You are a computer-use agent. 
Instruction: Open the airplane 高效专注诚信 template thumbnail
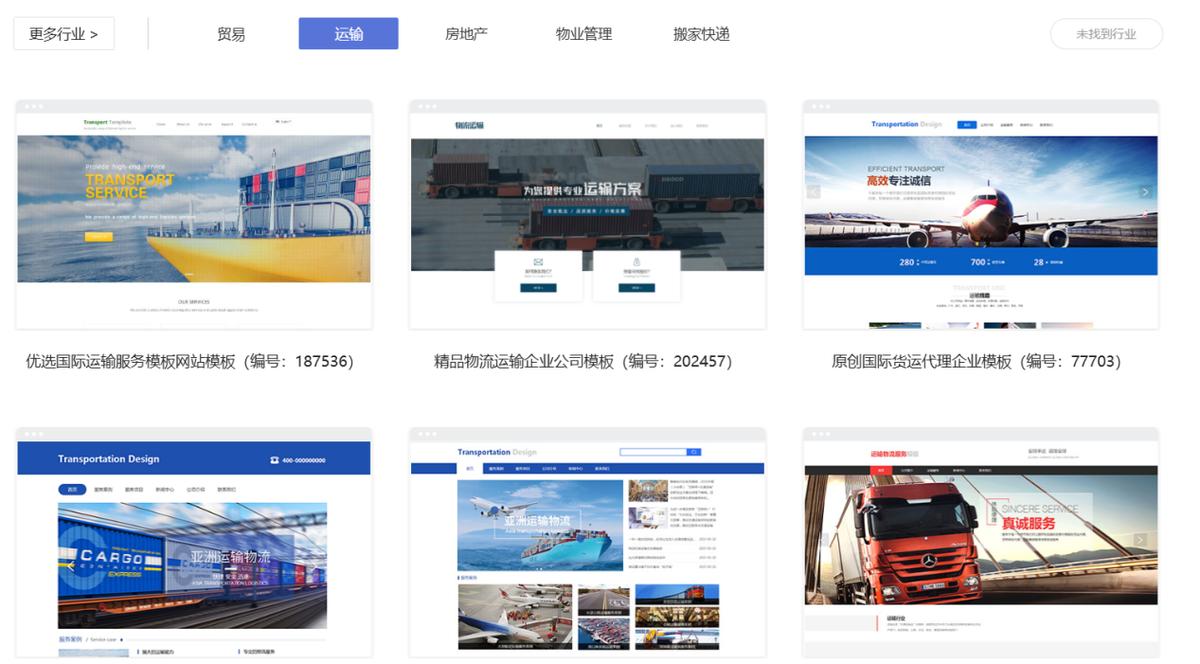click(x=980, y=215)
